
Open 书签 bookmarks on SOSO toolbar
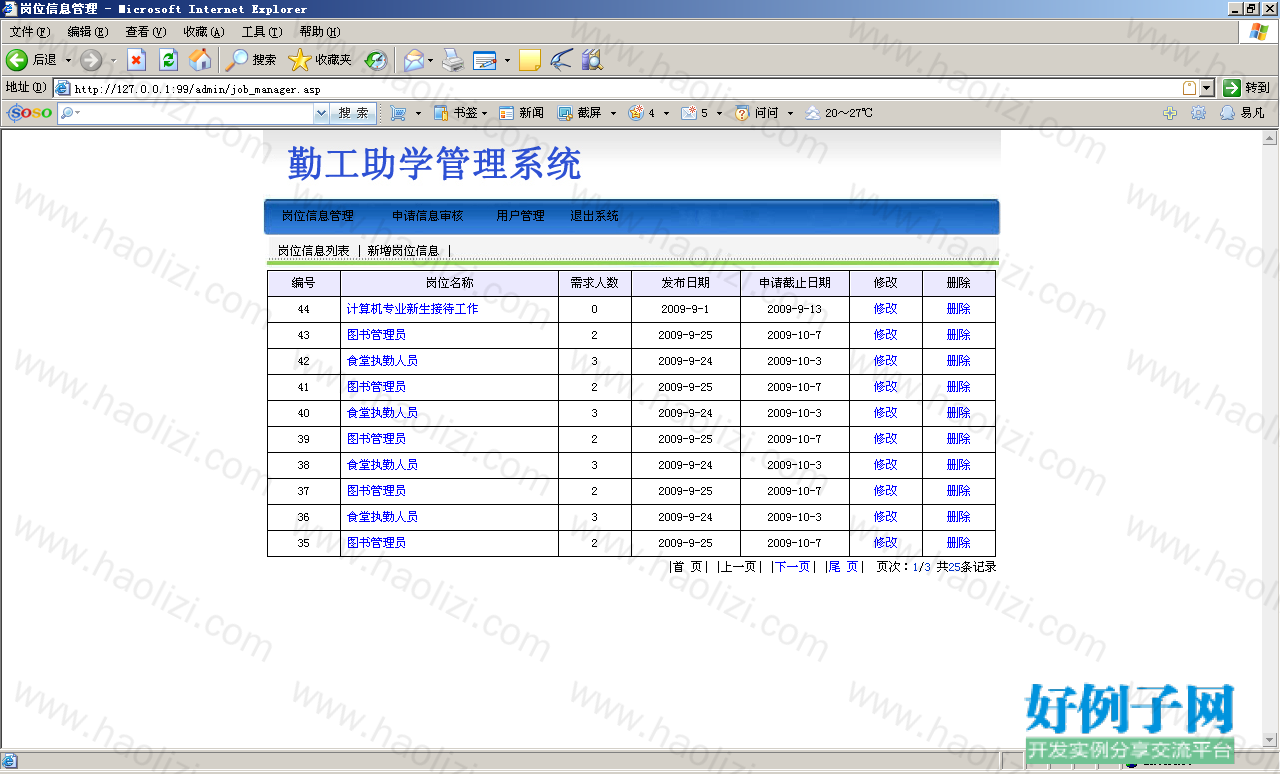tap(455, 113)
